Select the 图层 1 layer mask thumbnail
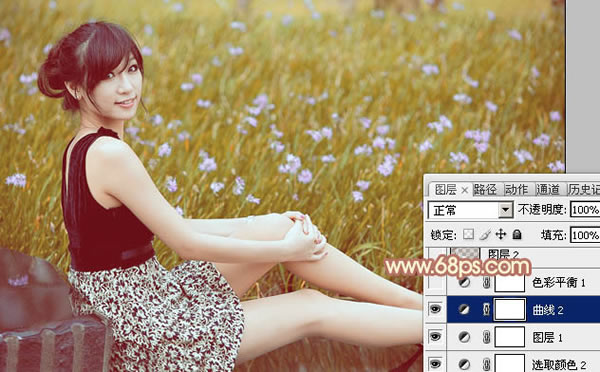Viewport: 600px width, 372px height. 510,337
